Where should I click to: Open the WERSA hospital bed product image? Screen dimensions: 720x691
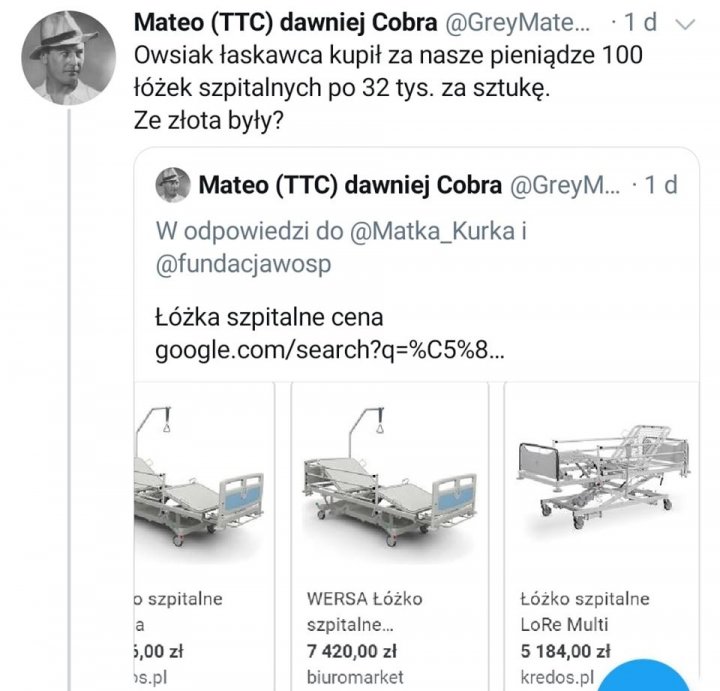(389, 475)
